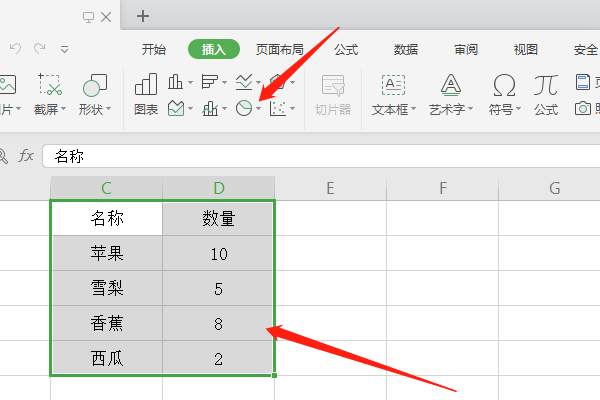The height and width of the screenshot is (400, 600).
Task: Close the current document tab
Action: pyautogui.click(x=106, y=17)
